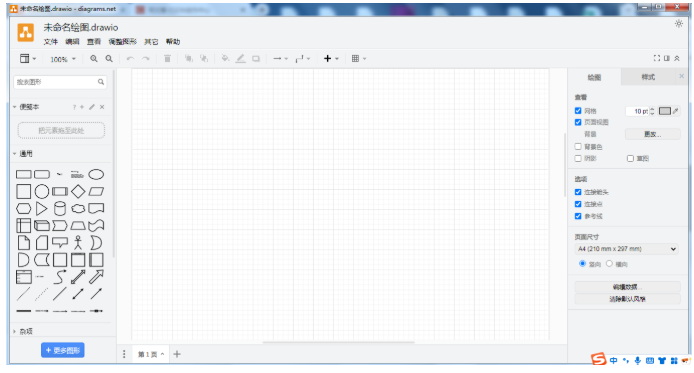
Task: Open the A4 page size dropdown
Action: pos(626,249)
